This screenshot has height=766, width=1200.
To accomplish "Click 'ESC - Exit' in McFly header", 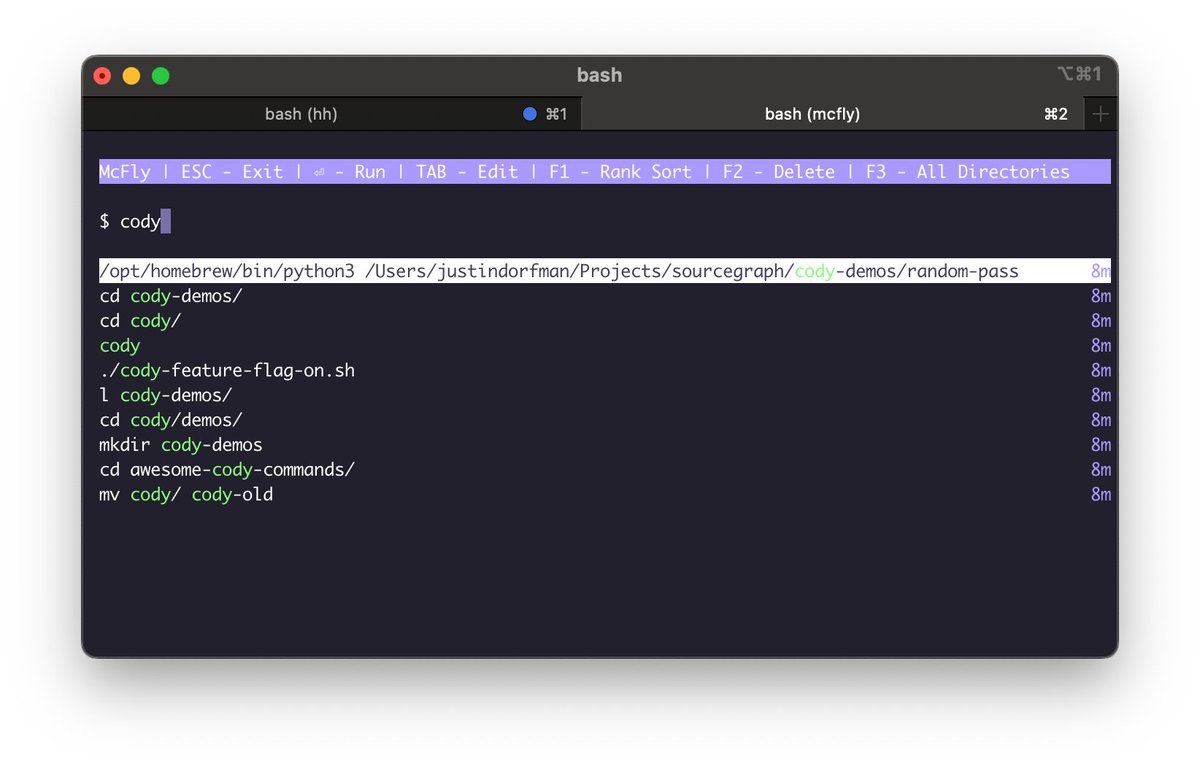I will click(232, 172).
